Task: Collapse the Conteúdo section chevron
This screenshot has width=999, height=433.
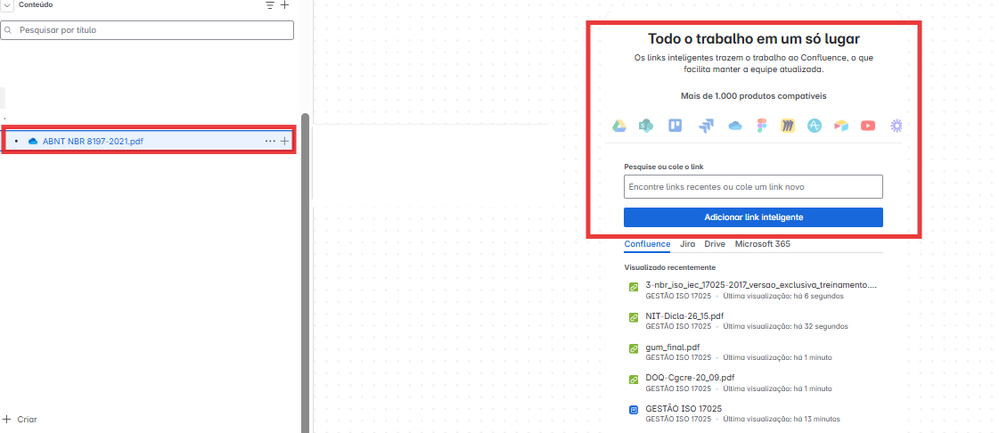Action: click(7, 4)
